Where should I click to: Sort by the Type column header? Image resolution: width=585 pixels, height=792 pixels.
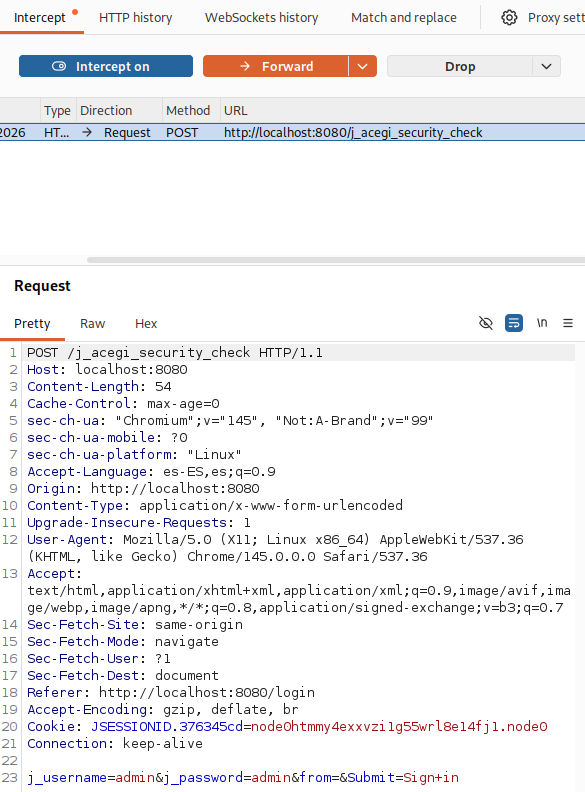[x=57, y=111]
